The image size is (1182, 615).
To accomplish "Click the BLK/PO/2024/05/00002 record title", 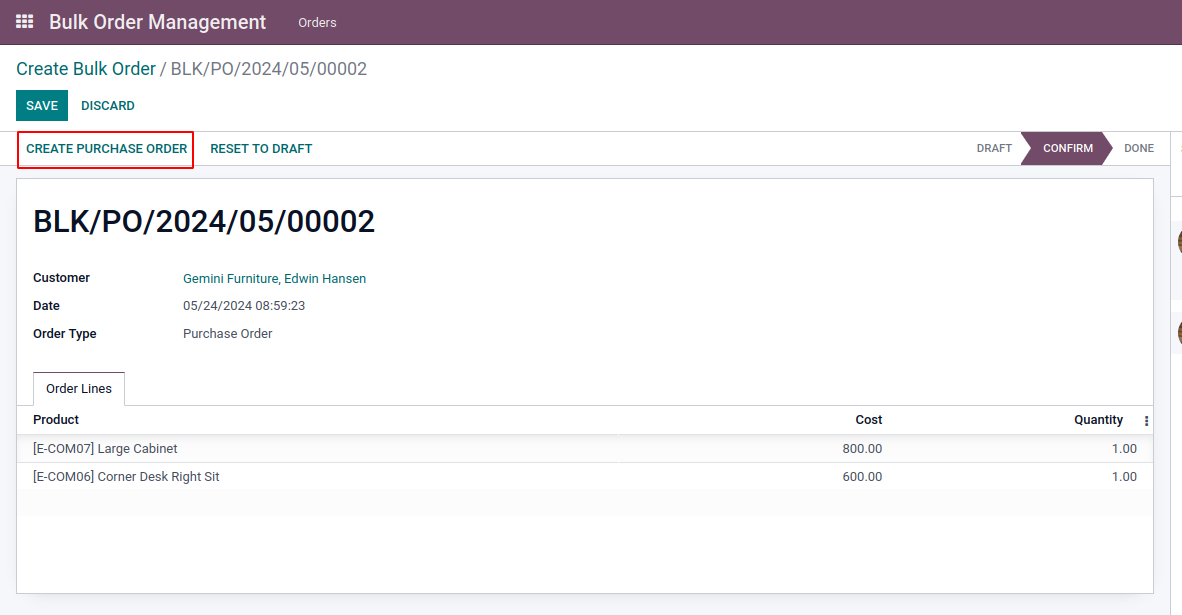I will [204, 222].
